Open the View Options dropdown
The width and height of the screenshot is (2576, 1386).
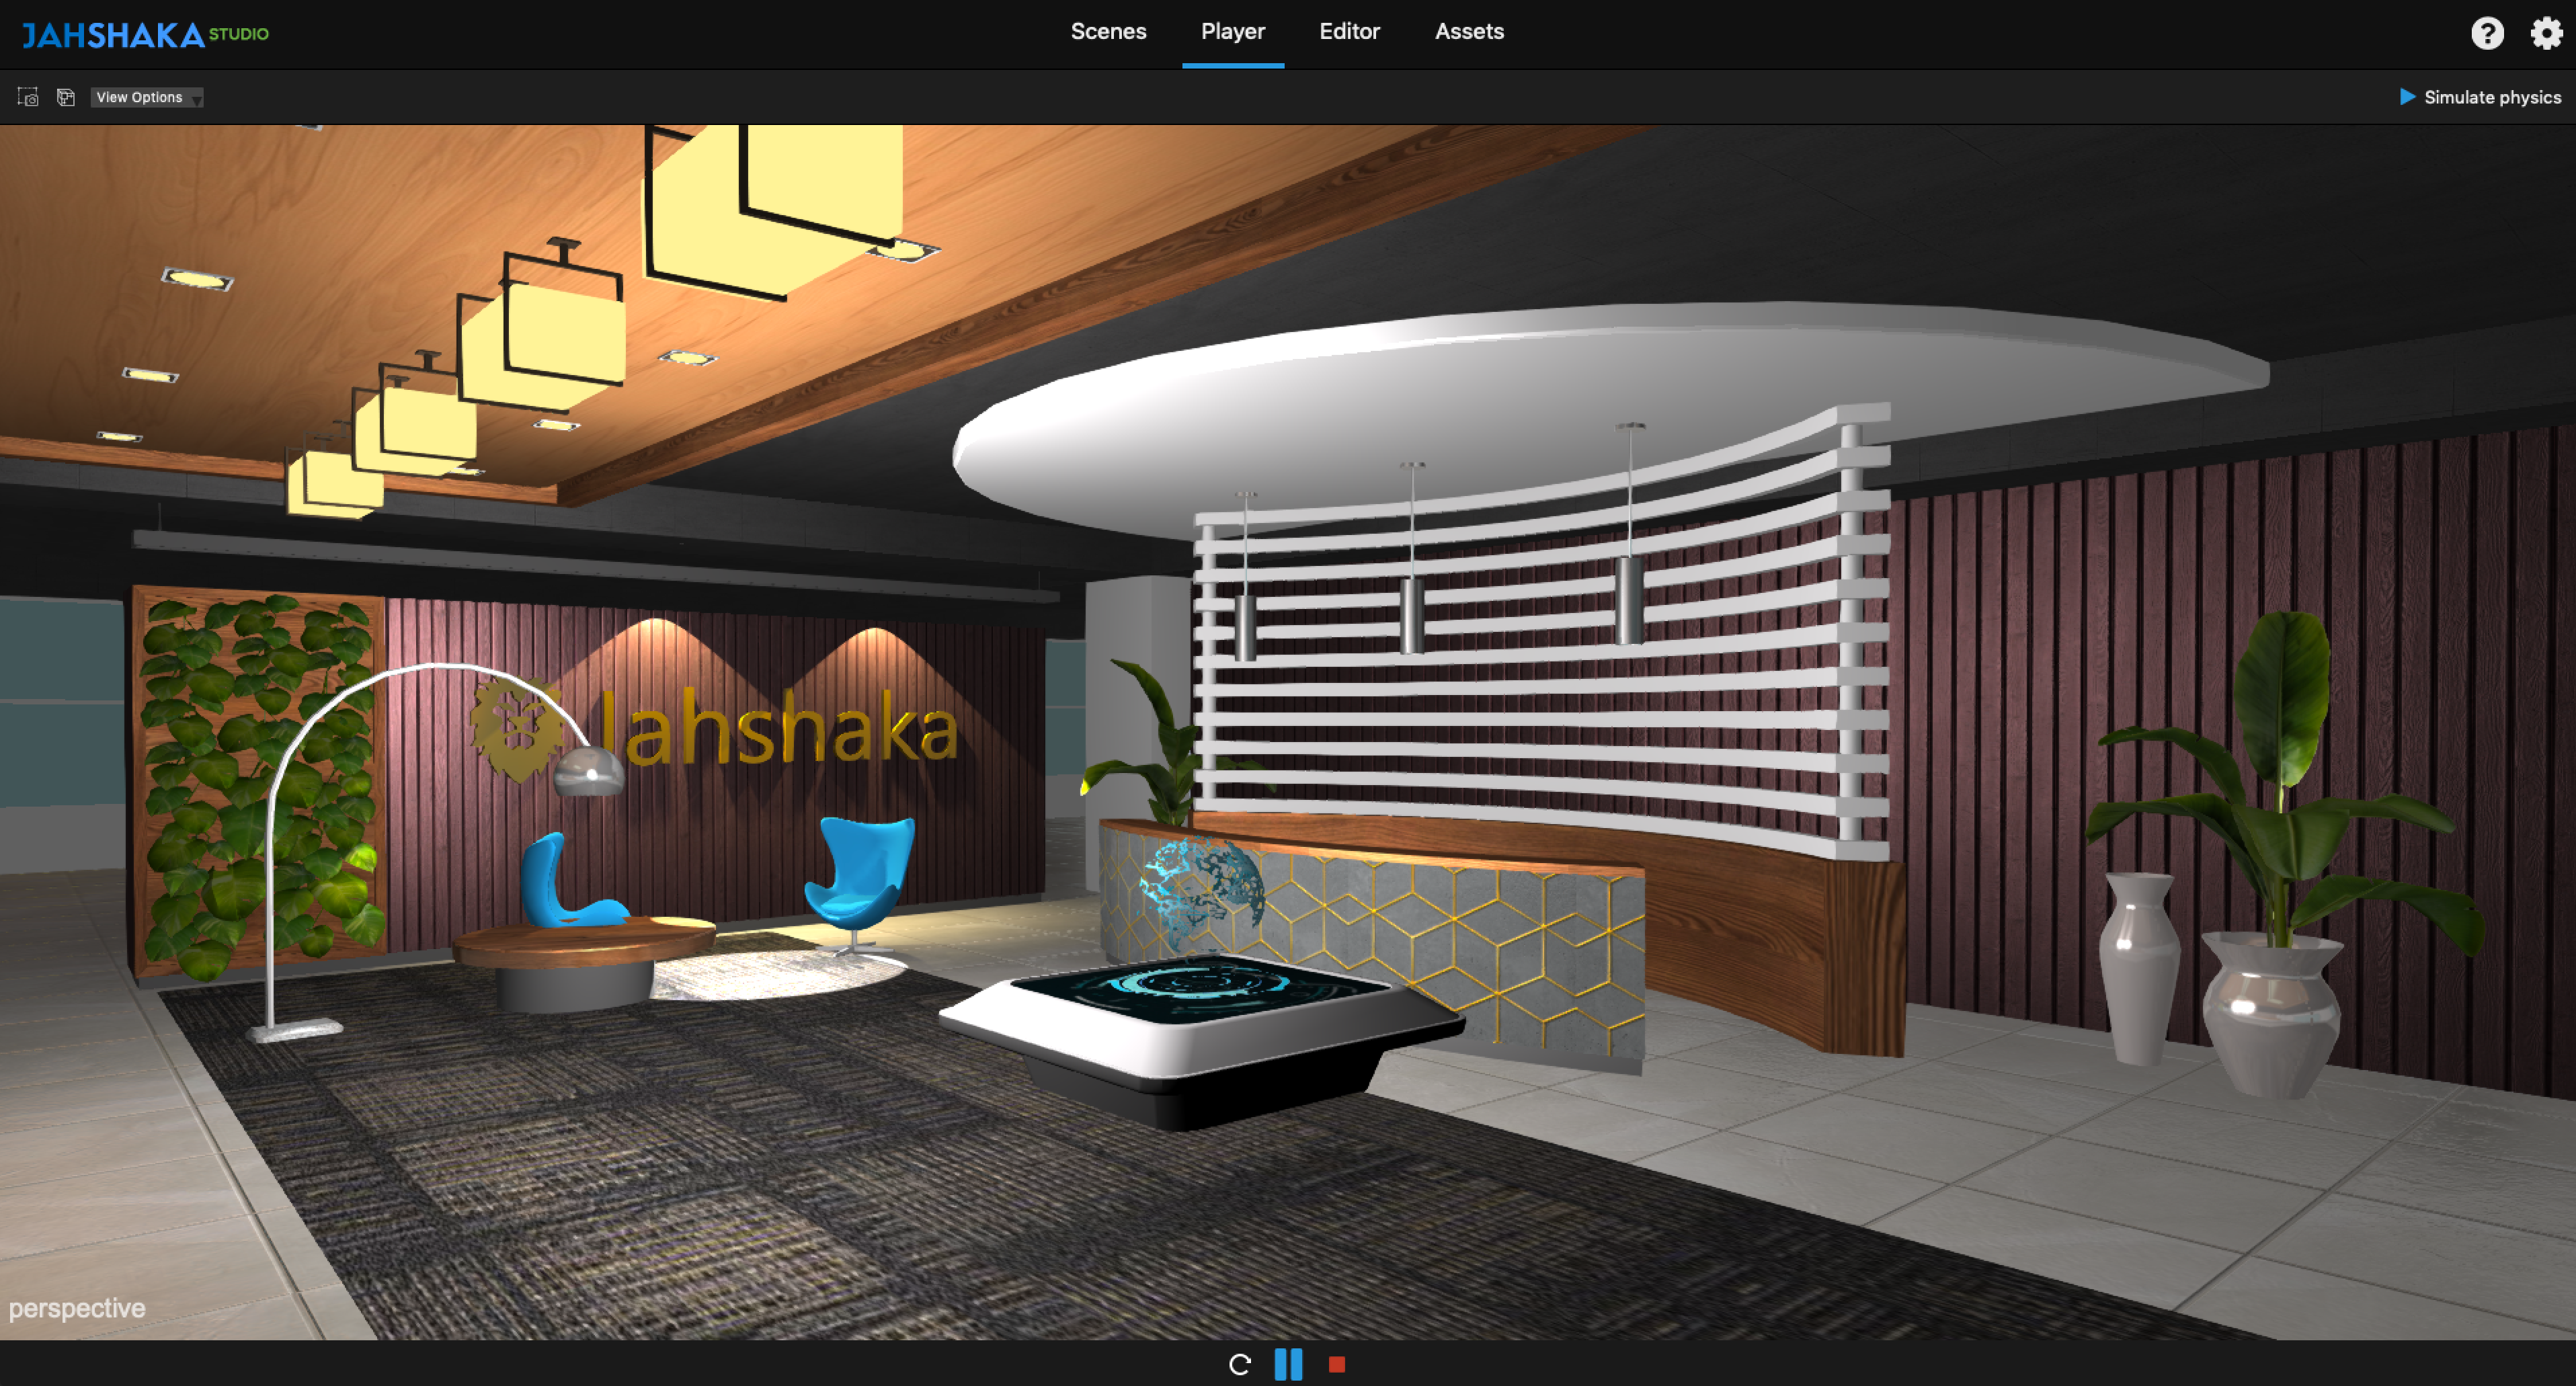pos(147,97)
